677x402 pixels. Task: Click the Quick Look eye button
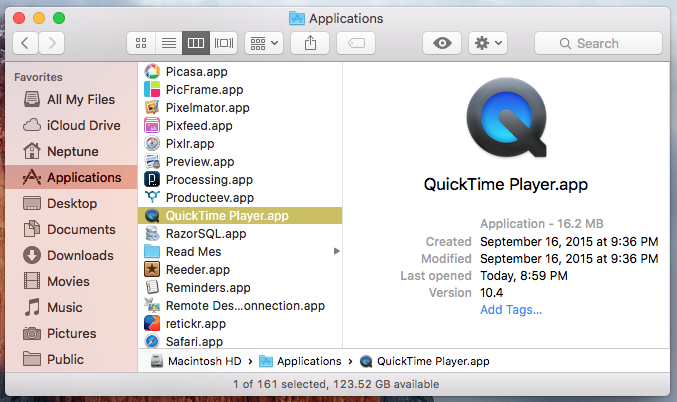click(x=442, y=43)
